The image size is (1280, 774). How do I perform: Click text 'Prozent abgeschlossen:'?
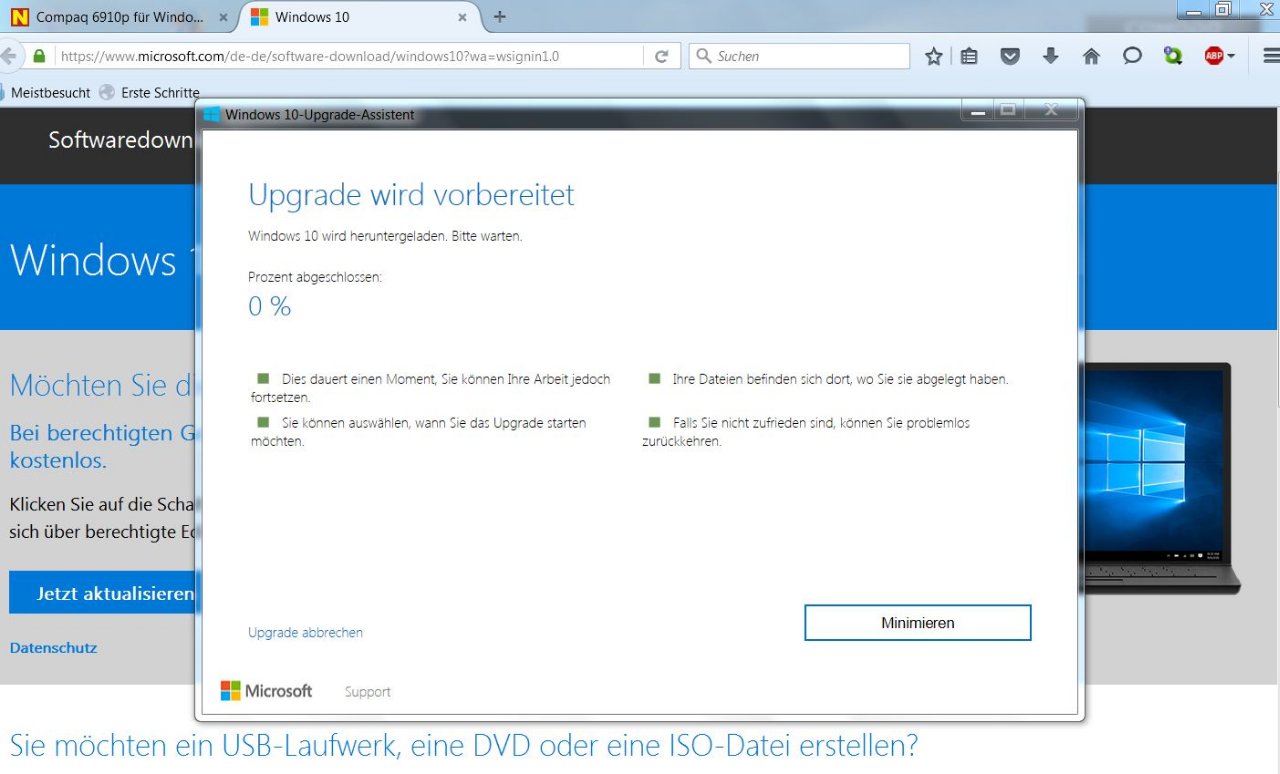[x=315, y=277]
